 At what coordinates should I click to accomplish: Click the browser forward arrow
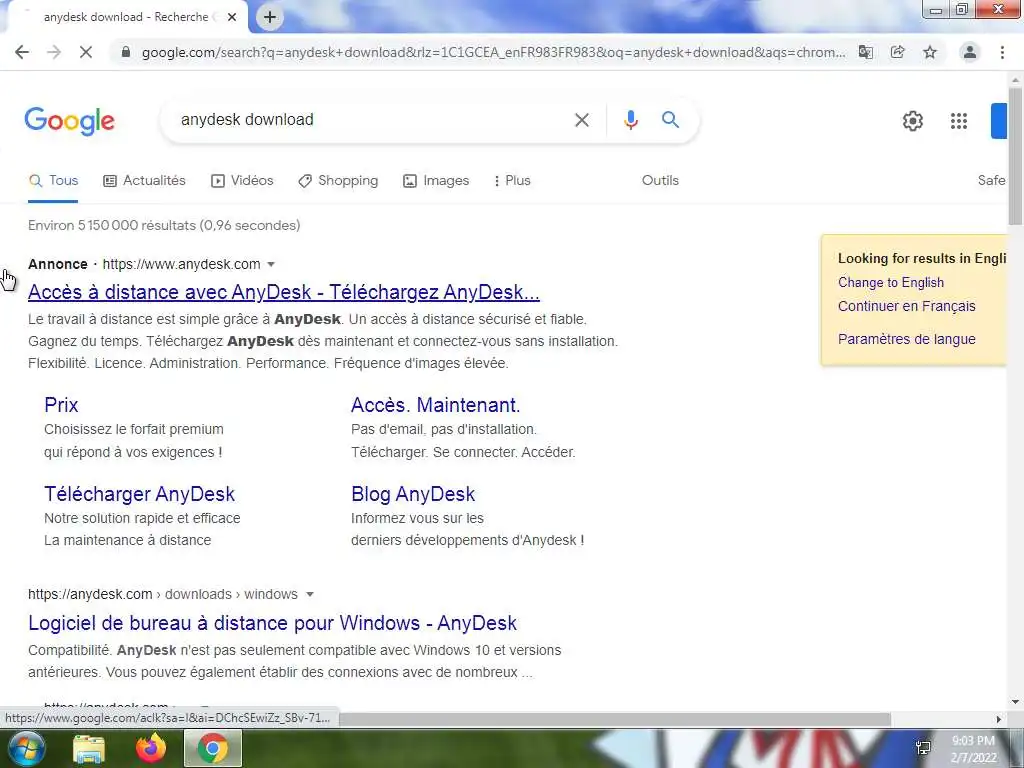tap(54, 52)
